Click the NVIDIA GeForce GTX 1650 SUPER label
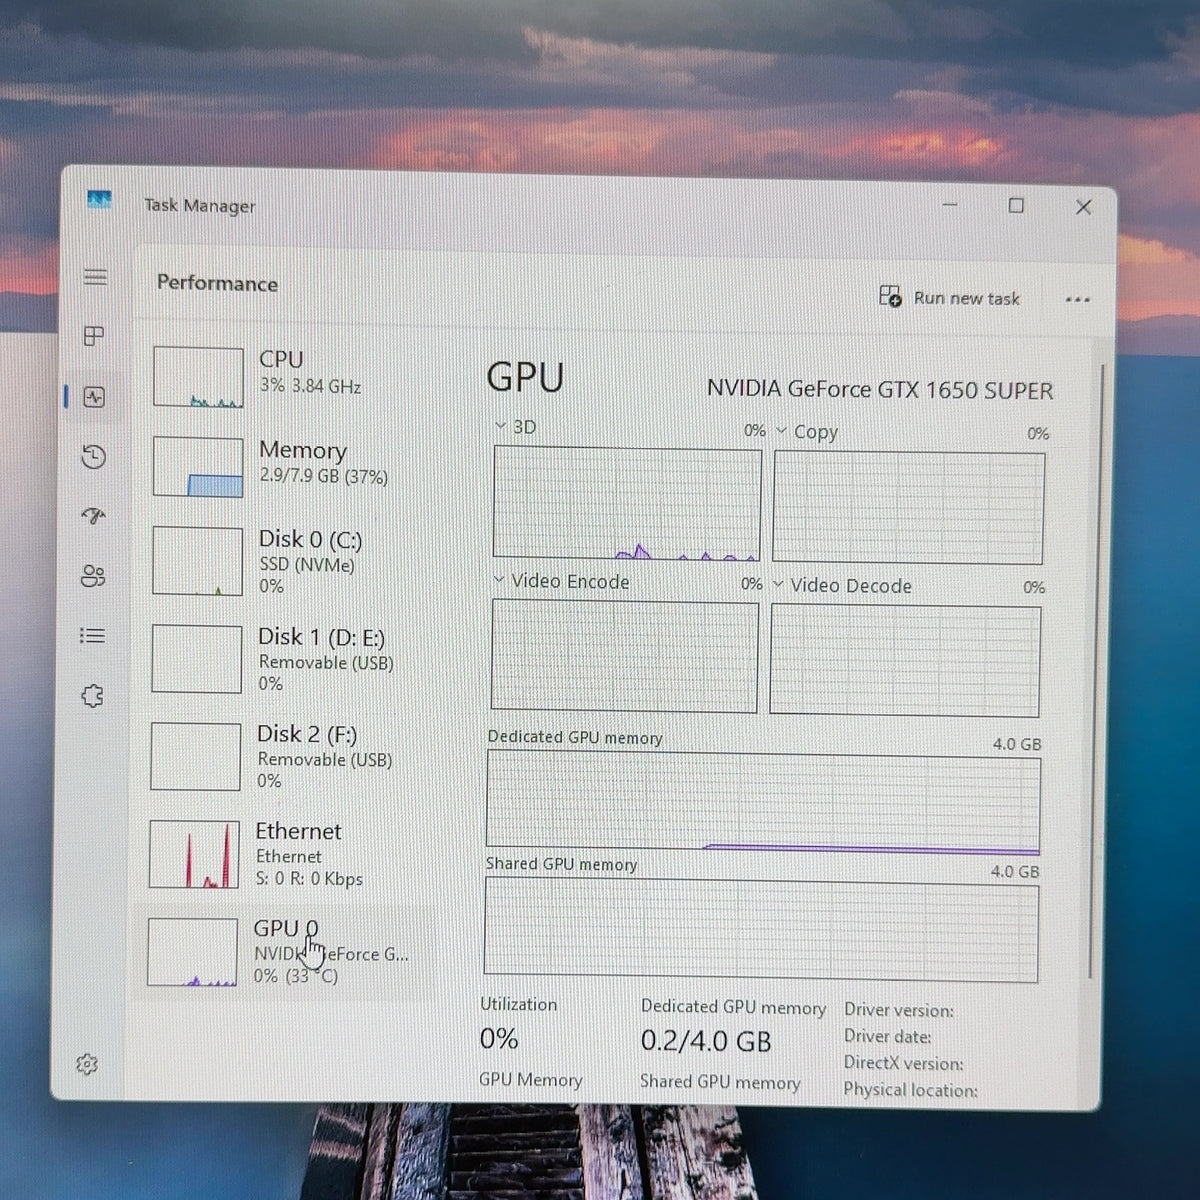 click(x=880, y=389)
